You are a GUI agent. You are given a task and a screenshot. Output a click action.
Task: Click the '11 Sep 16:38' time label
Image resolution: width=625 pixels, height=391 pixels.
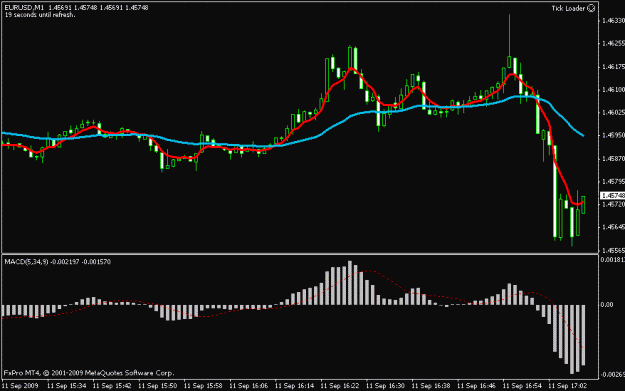pyautogui.click(x=430, y=385)
